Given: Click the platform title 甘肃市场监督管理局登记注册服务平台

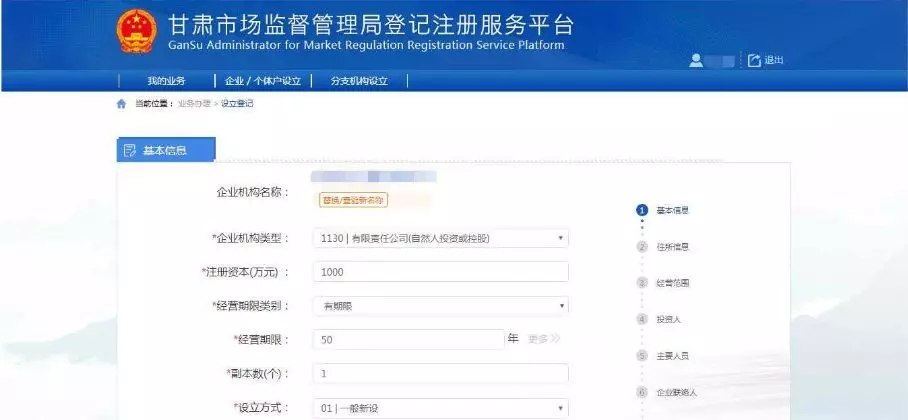Looking at the screenshot, I should 371,25.
